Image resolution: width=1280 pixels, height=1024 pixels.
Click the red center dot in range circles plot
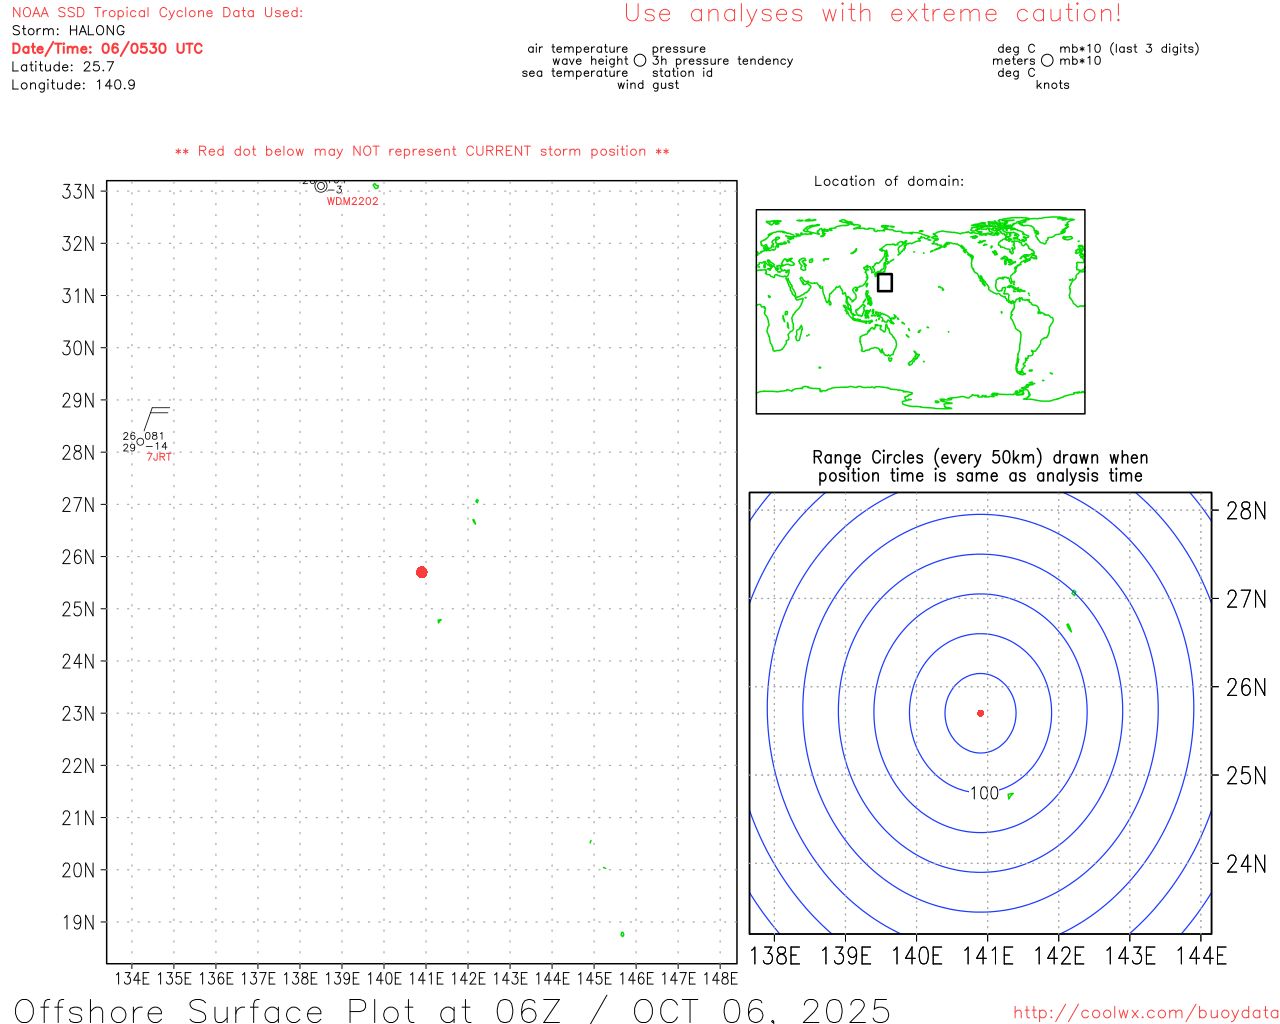coord(980,713)
